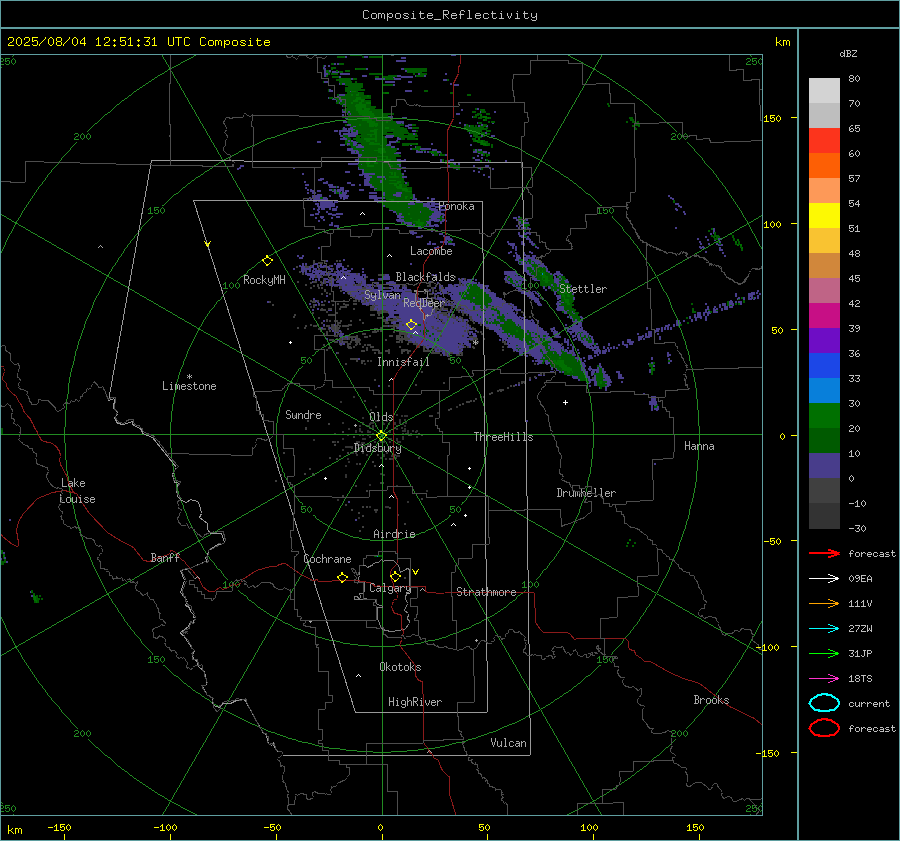Pick the magenta swatch on dBZ scale
Screen dimensions: 900x841
[x=824, y=316]
